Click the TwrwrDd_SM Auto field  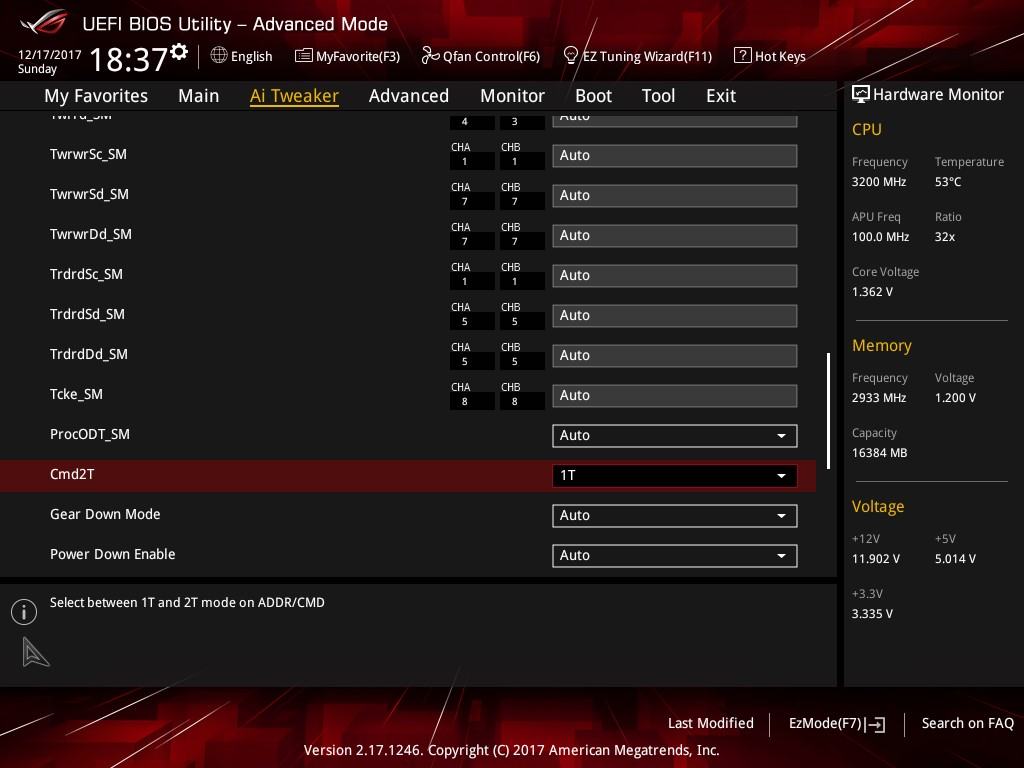(675, 236)
